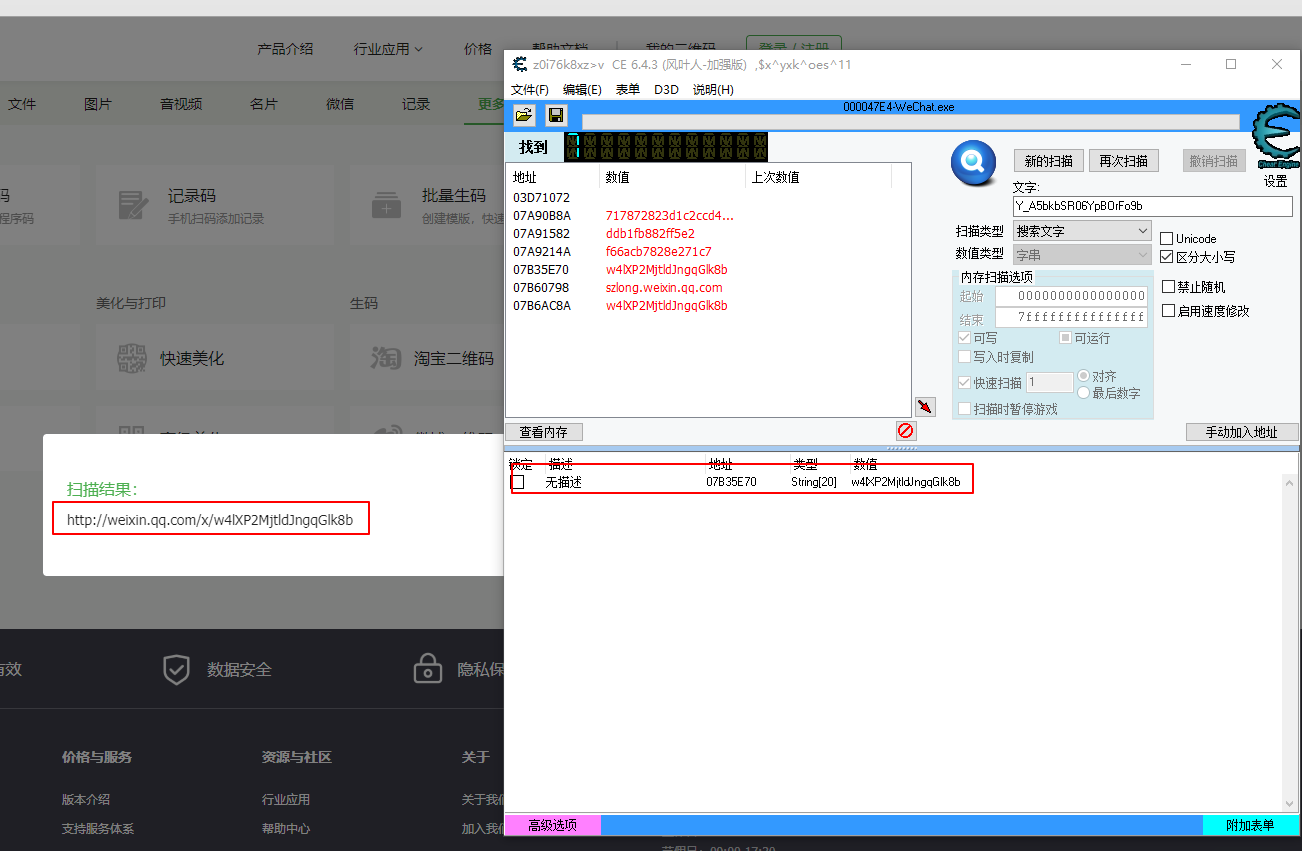
Task: Select result row showing szlong.weixin.qq.com
Action: coord(707,287)
